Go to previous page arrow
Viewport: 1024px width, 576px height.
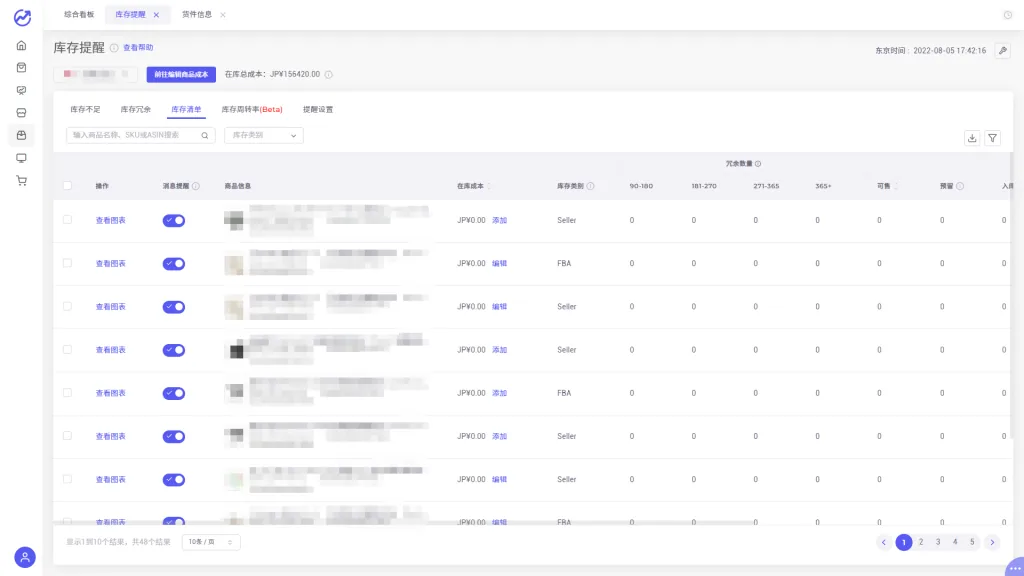click(884, 542)
